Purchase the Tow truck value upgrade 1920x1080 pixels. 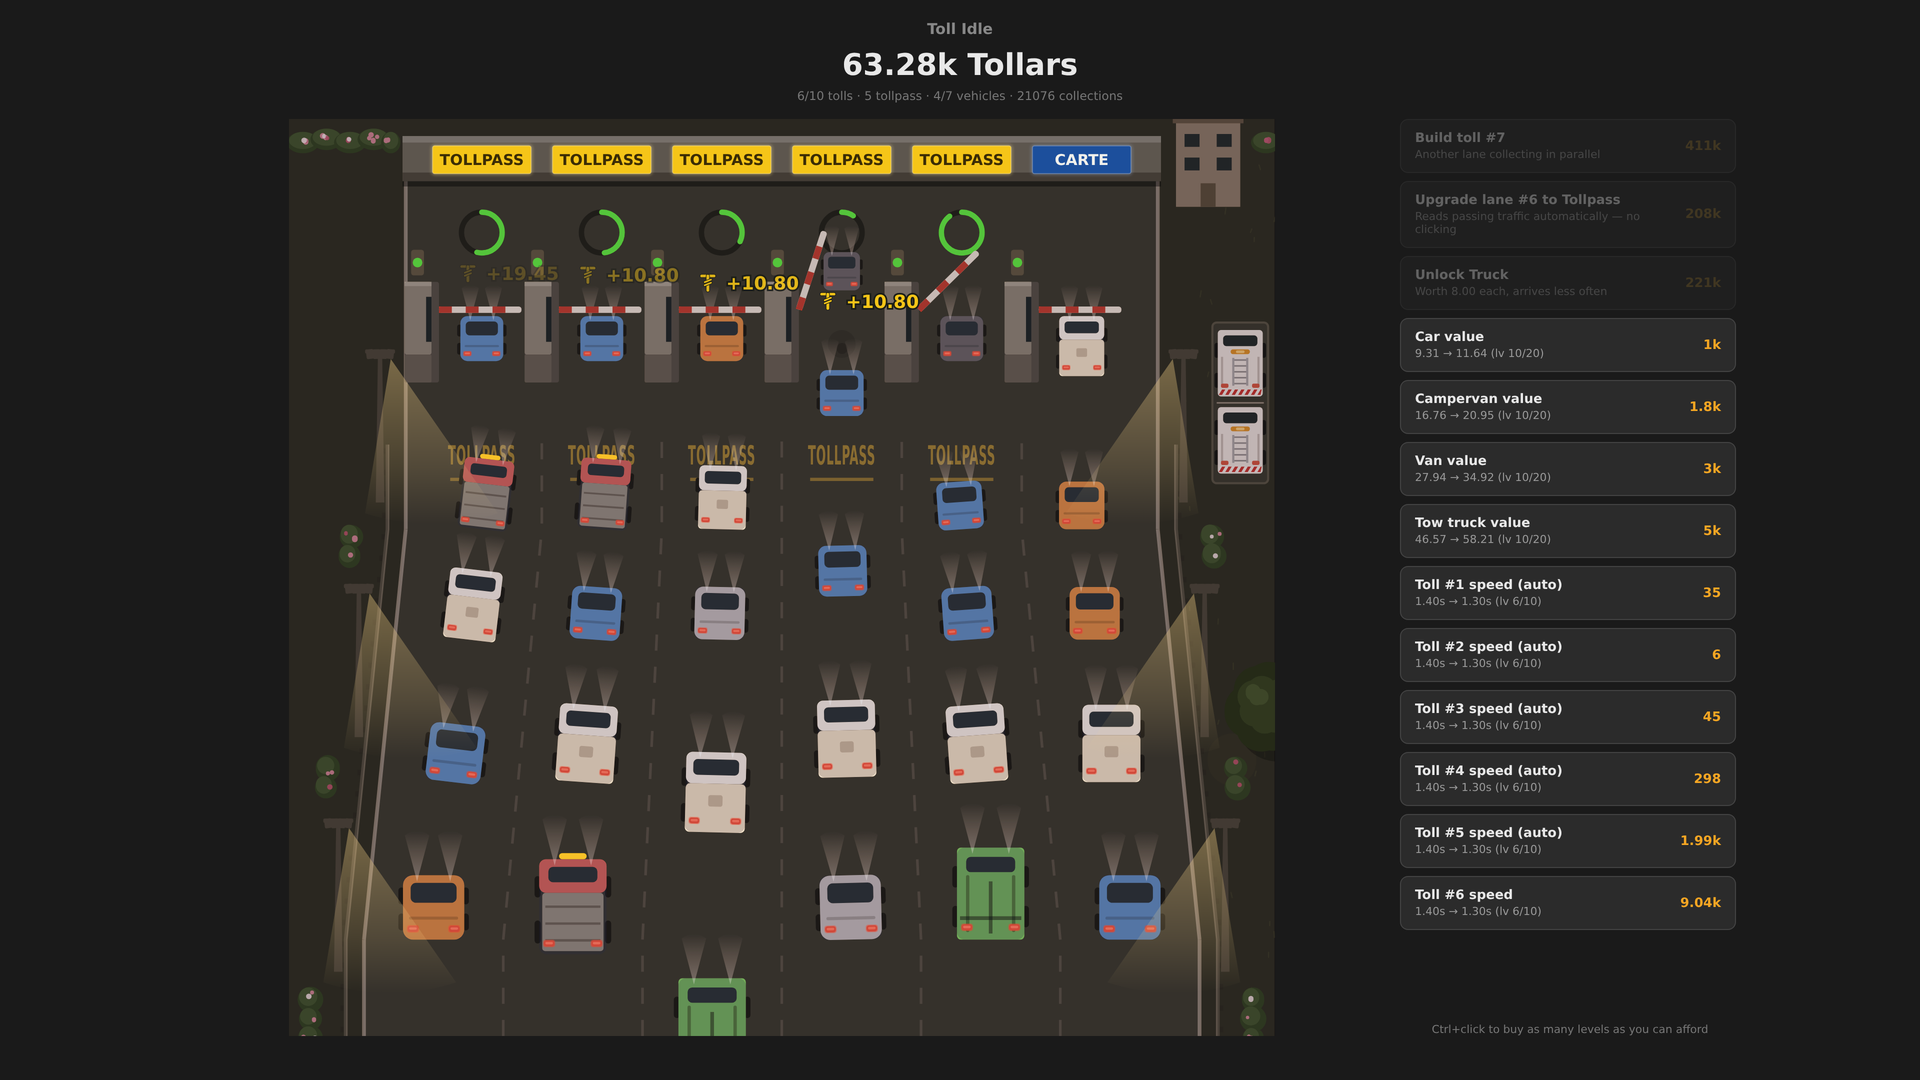click(x=1567, y=531)
